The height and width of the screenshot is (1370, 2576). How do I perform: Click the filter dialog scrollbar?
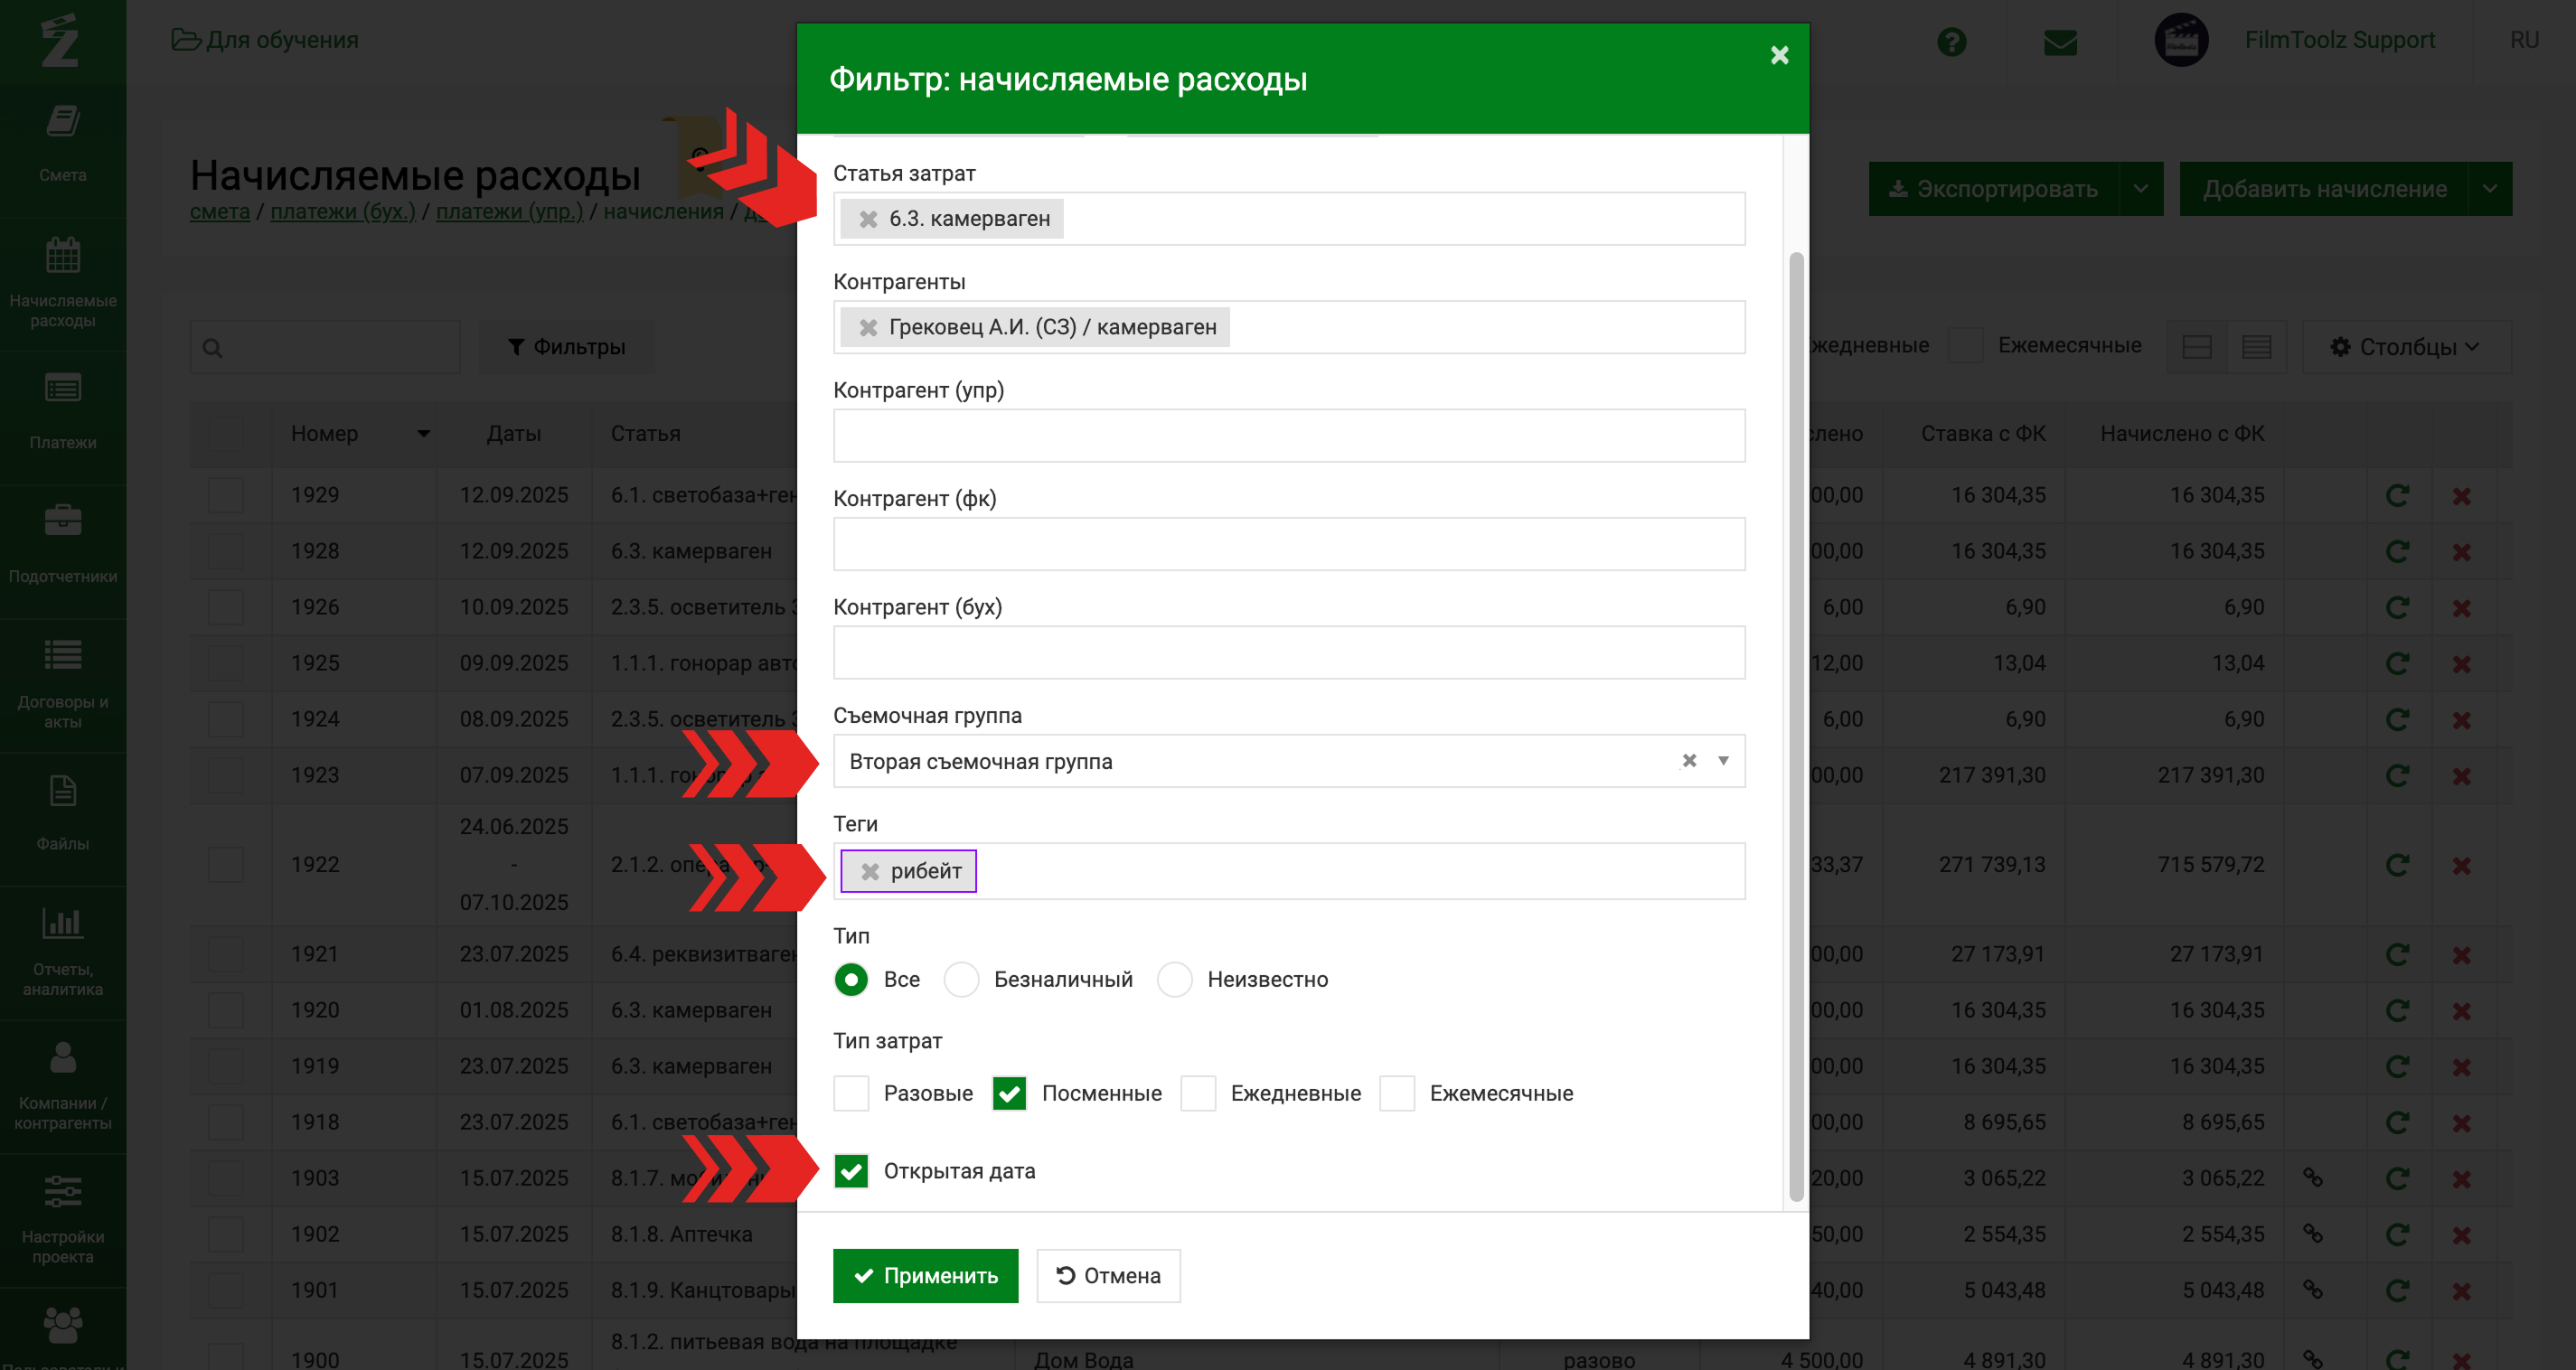pyautogui.click(x=1796, y=727)
